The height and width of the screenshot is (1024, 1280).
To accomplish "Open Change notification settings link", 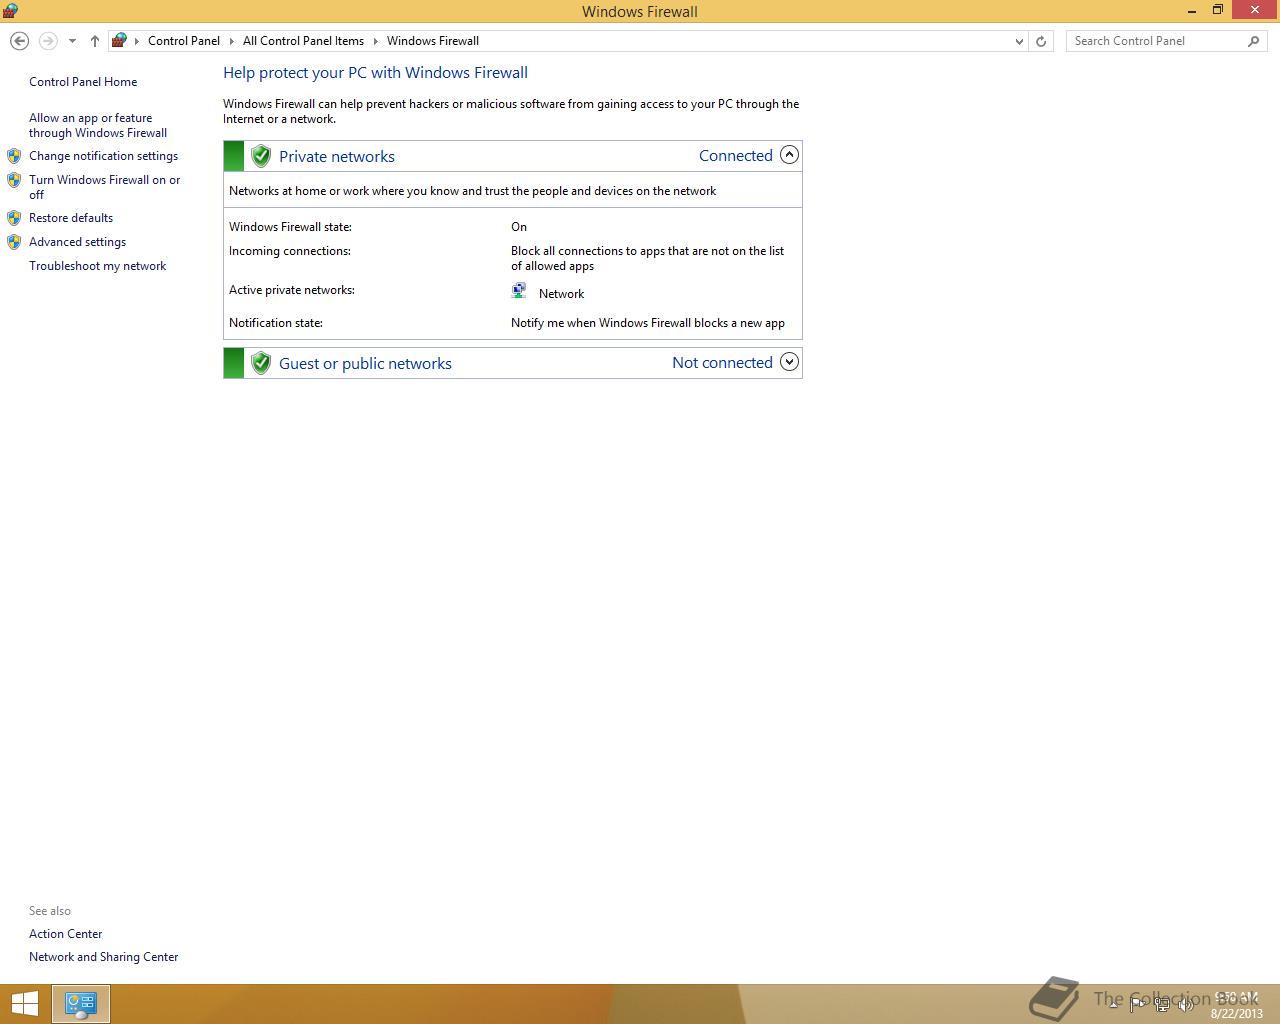I will pyautogui.click(x=103, y=156).
